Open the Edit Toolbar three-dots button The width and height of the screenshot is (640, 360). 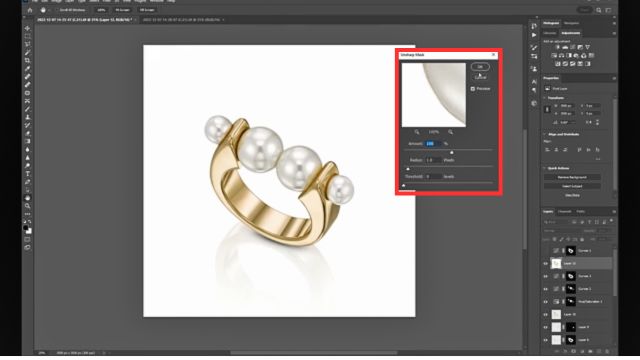[27, 214]
